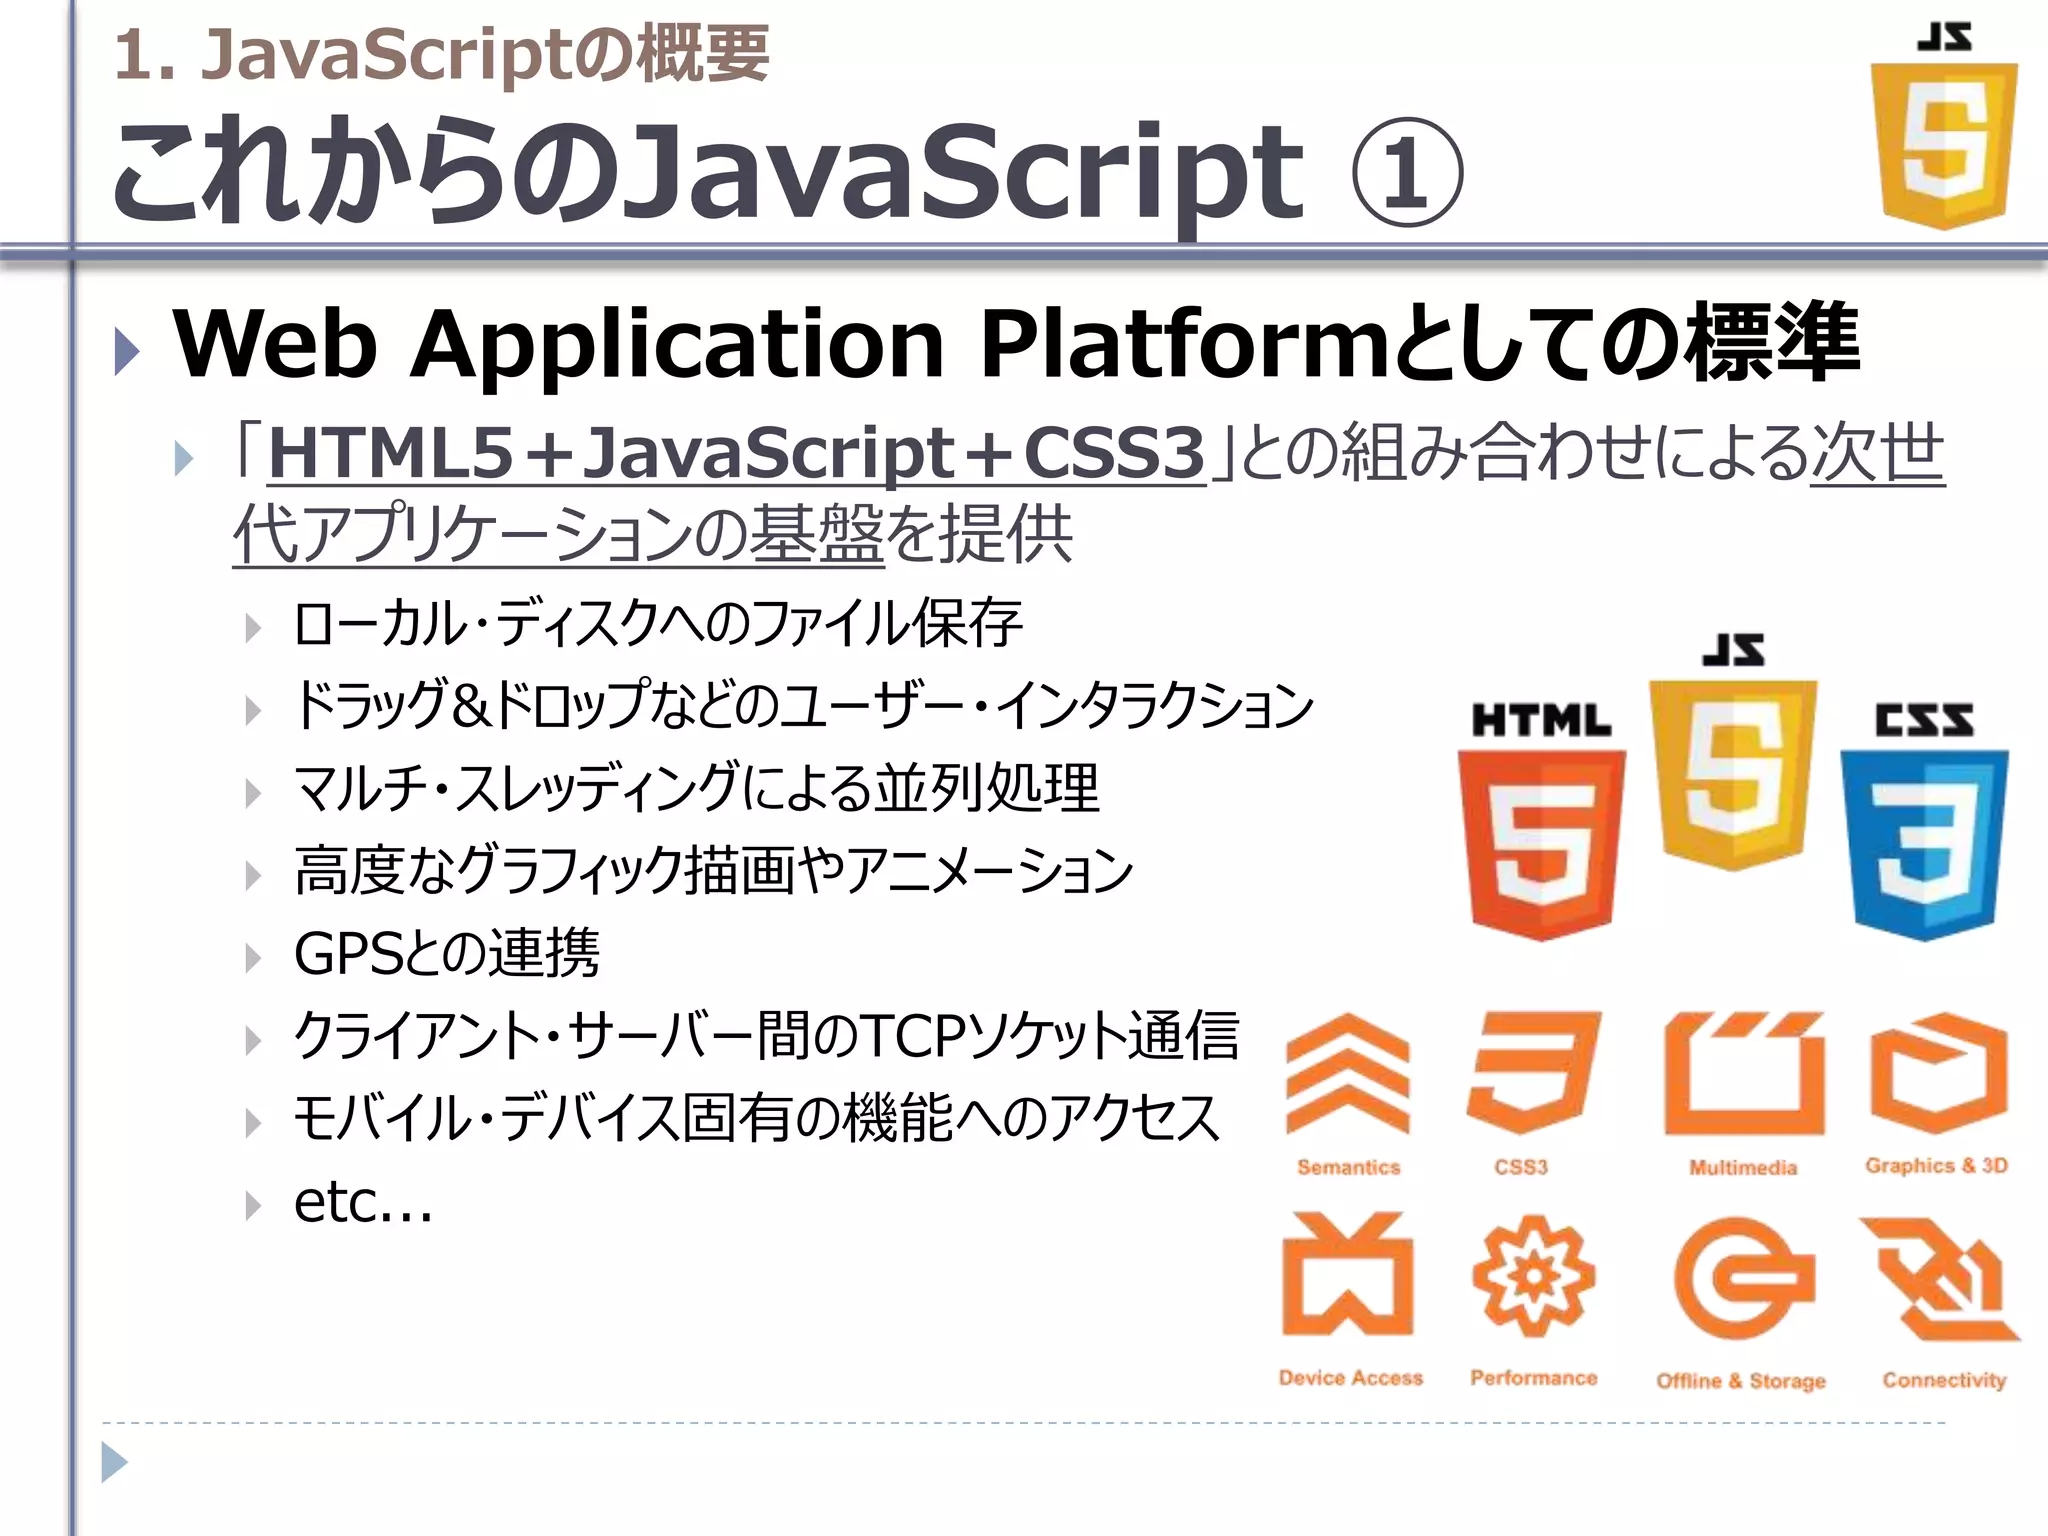
Task: Click the orange CSS3 caption label
Action: tap(1521, 1167)
